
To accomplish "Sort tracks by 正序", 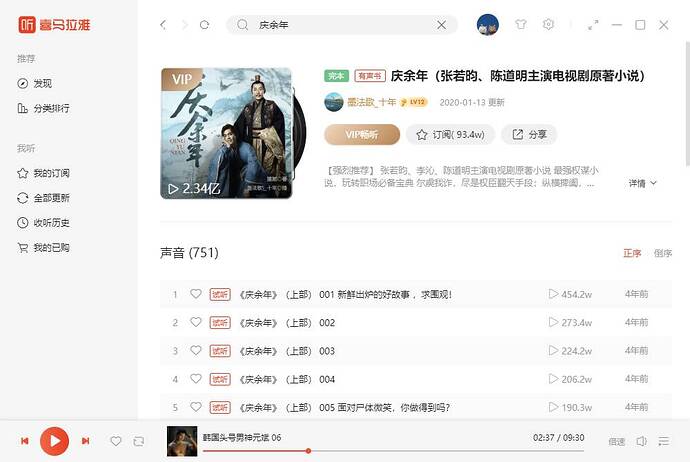I will click(632, 253).
